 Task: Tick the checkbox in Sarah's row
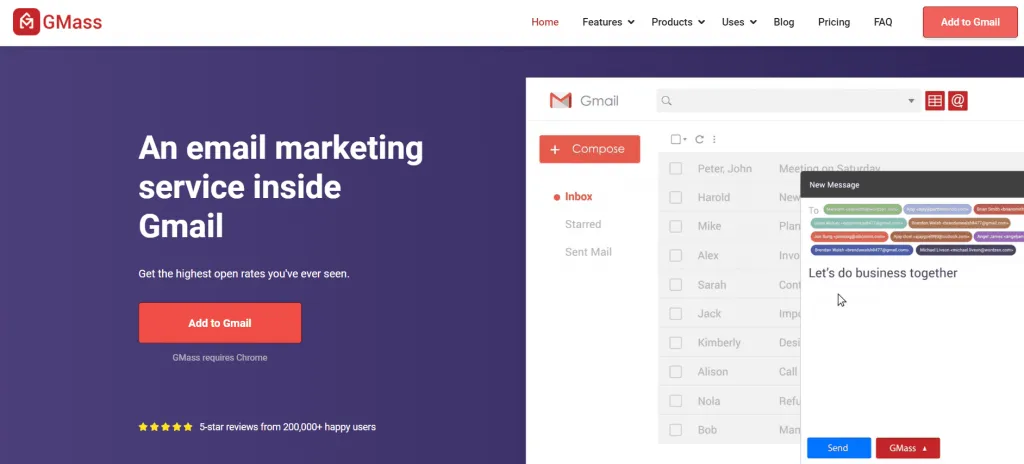[675, 285]
